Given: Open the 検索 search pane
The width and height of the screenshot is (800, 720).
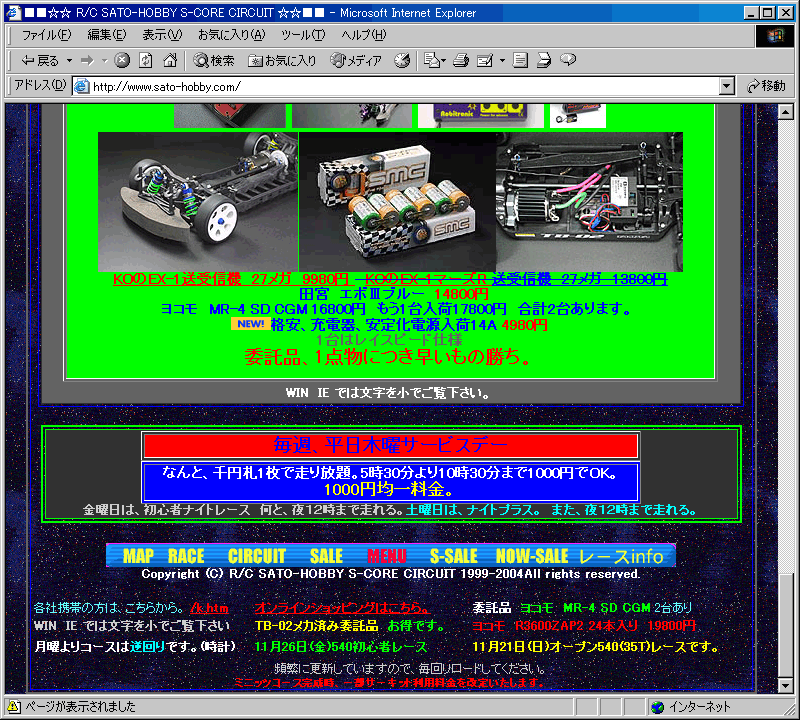Looking at the screenshot, I should (x=214, y=61).
